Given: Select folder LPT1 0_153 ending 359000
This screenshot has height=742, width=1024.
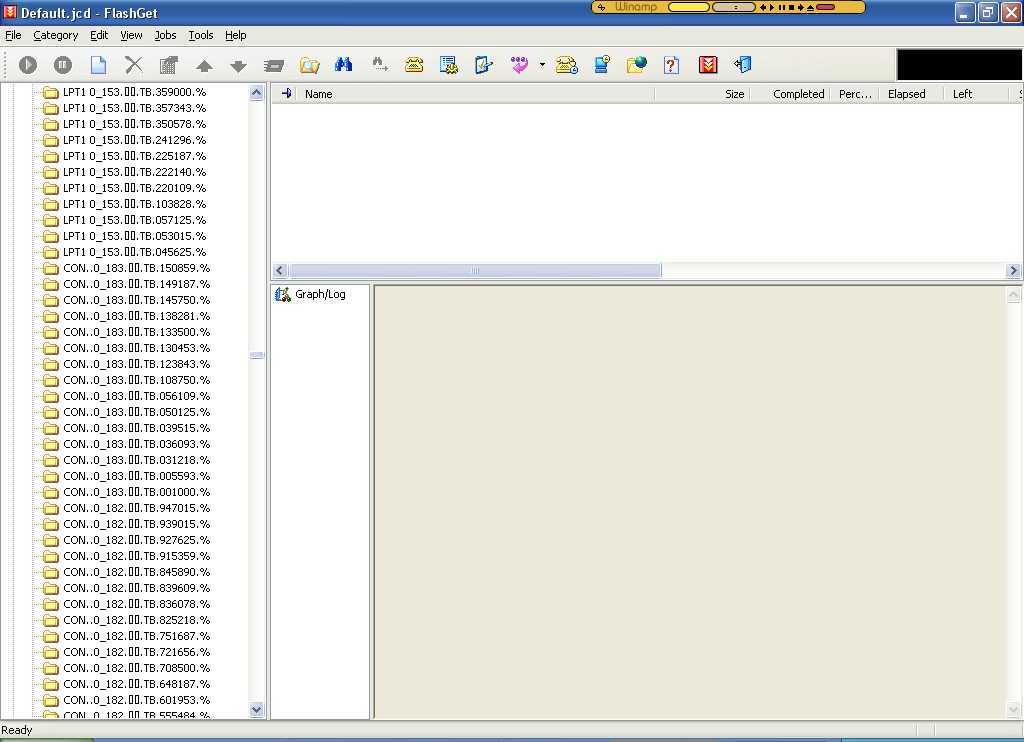Looking at the screenshot, I should pos(134,92).
